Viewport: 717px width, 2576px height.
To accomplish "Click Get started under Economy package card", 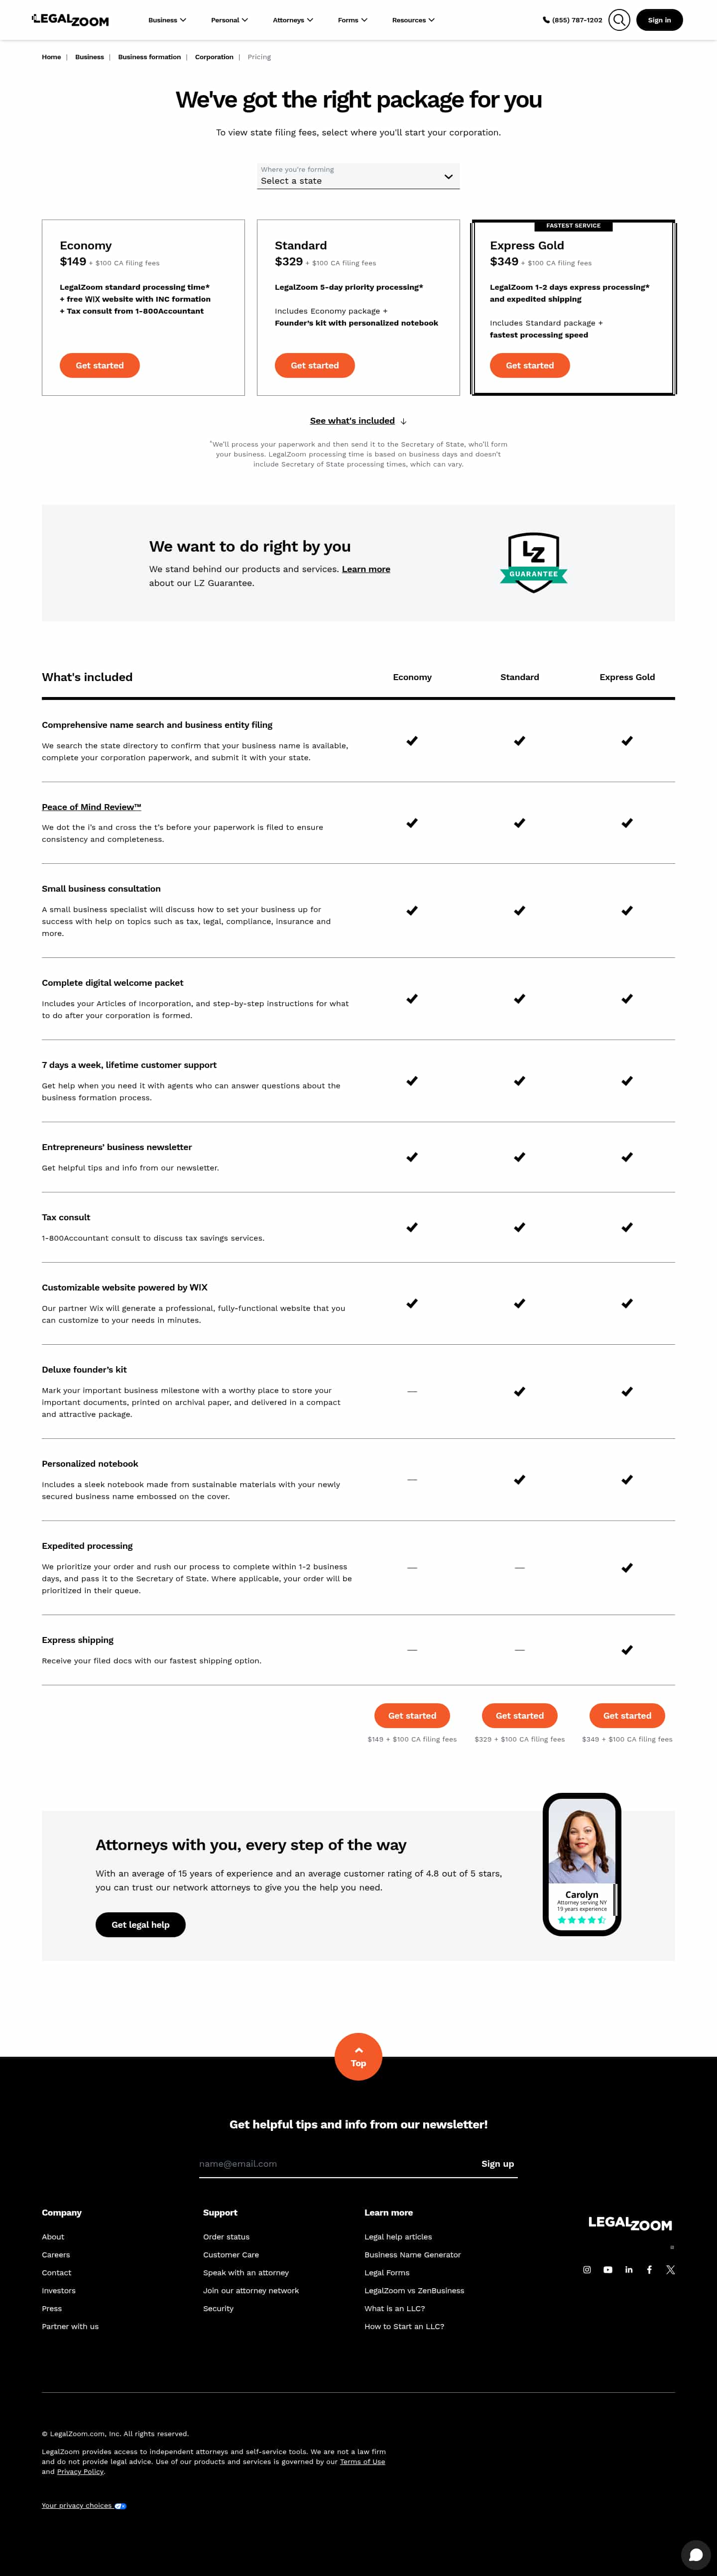I will pyautogui.click(x=100, y=365).
